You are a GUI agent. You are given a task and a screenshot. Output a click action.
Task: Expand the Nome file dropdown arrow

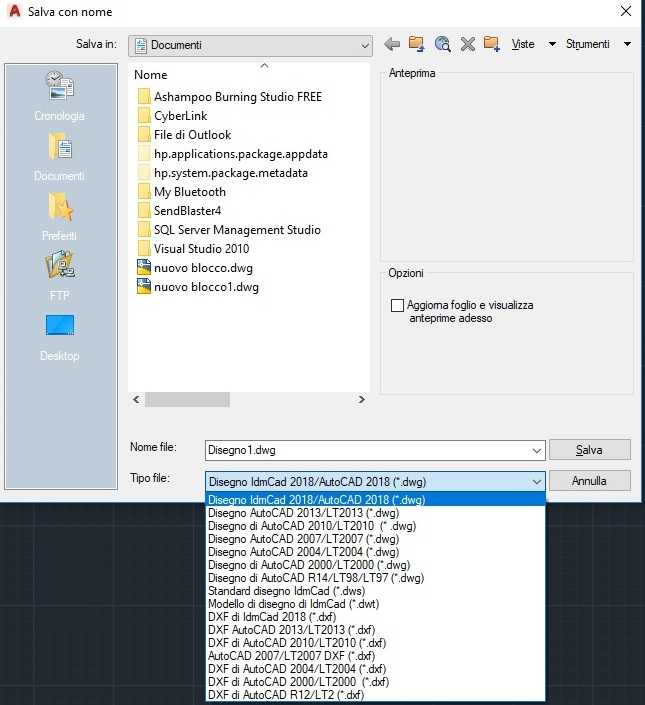tap(536, 451)
